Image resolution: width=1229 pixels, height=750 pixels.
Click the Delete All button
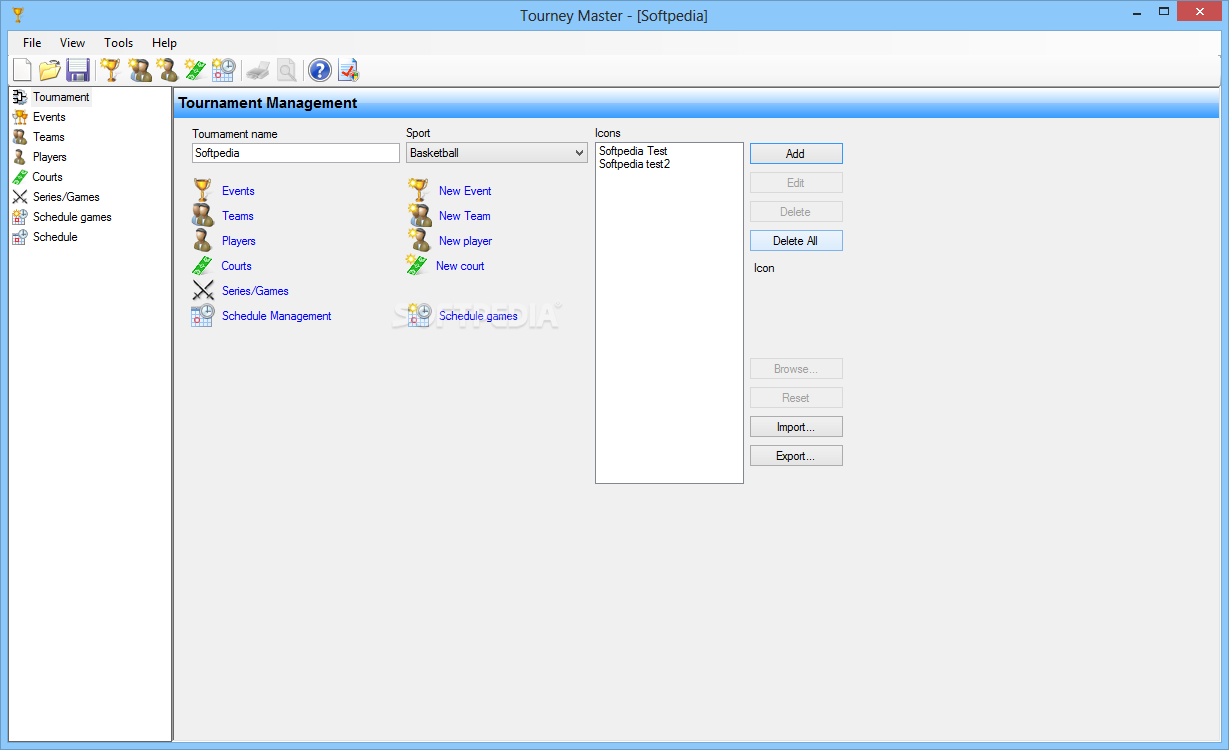tap(796, 241)
